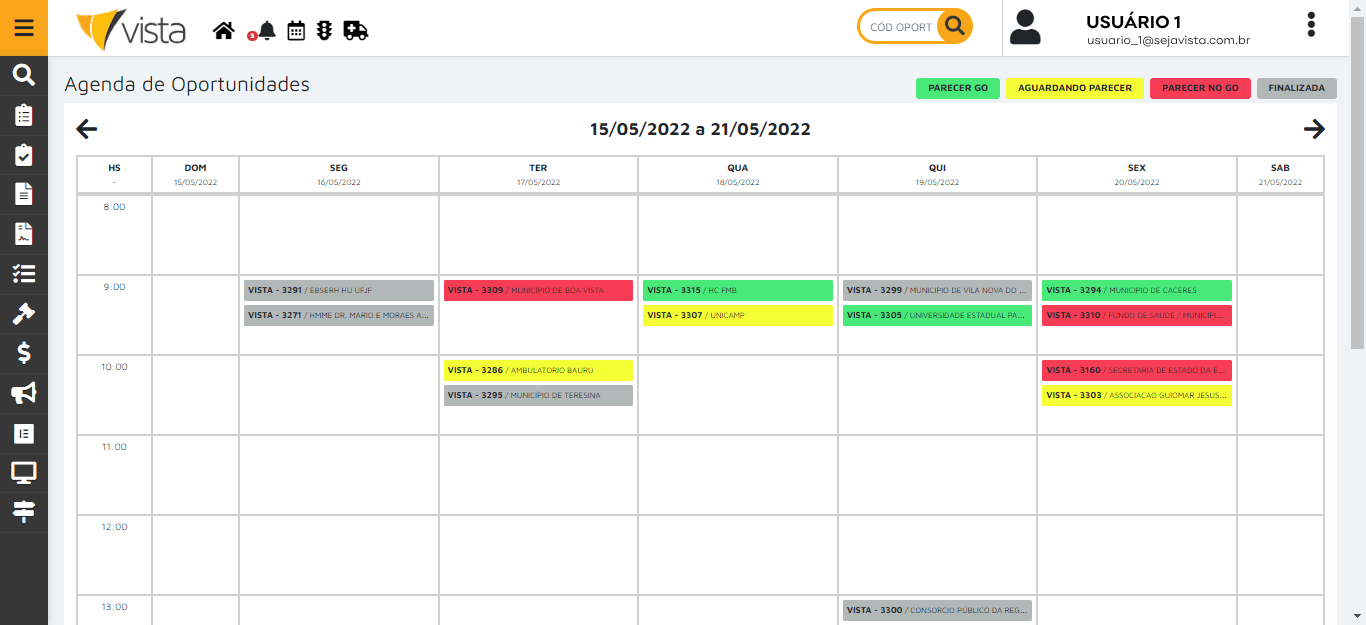Open notifications bell icon
The image size is (1366, 625).
(266, 31)
